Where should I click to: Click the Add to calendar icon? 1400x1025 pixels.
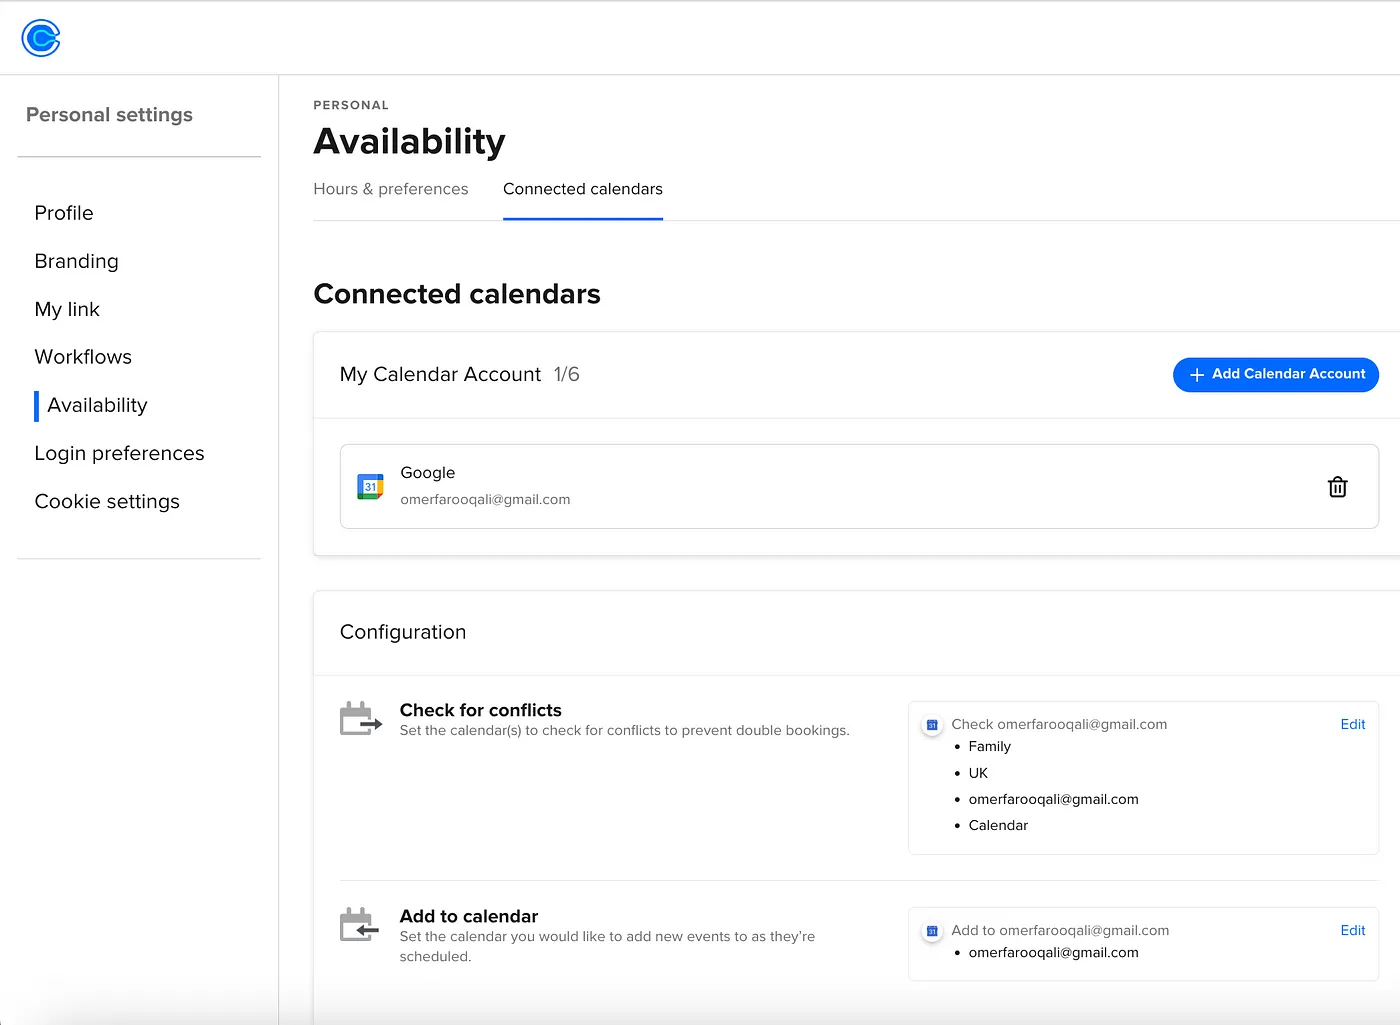pyautogui.click(x=360, y=925)
